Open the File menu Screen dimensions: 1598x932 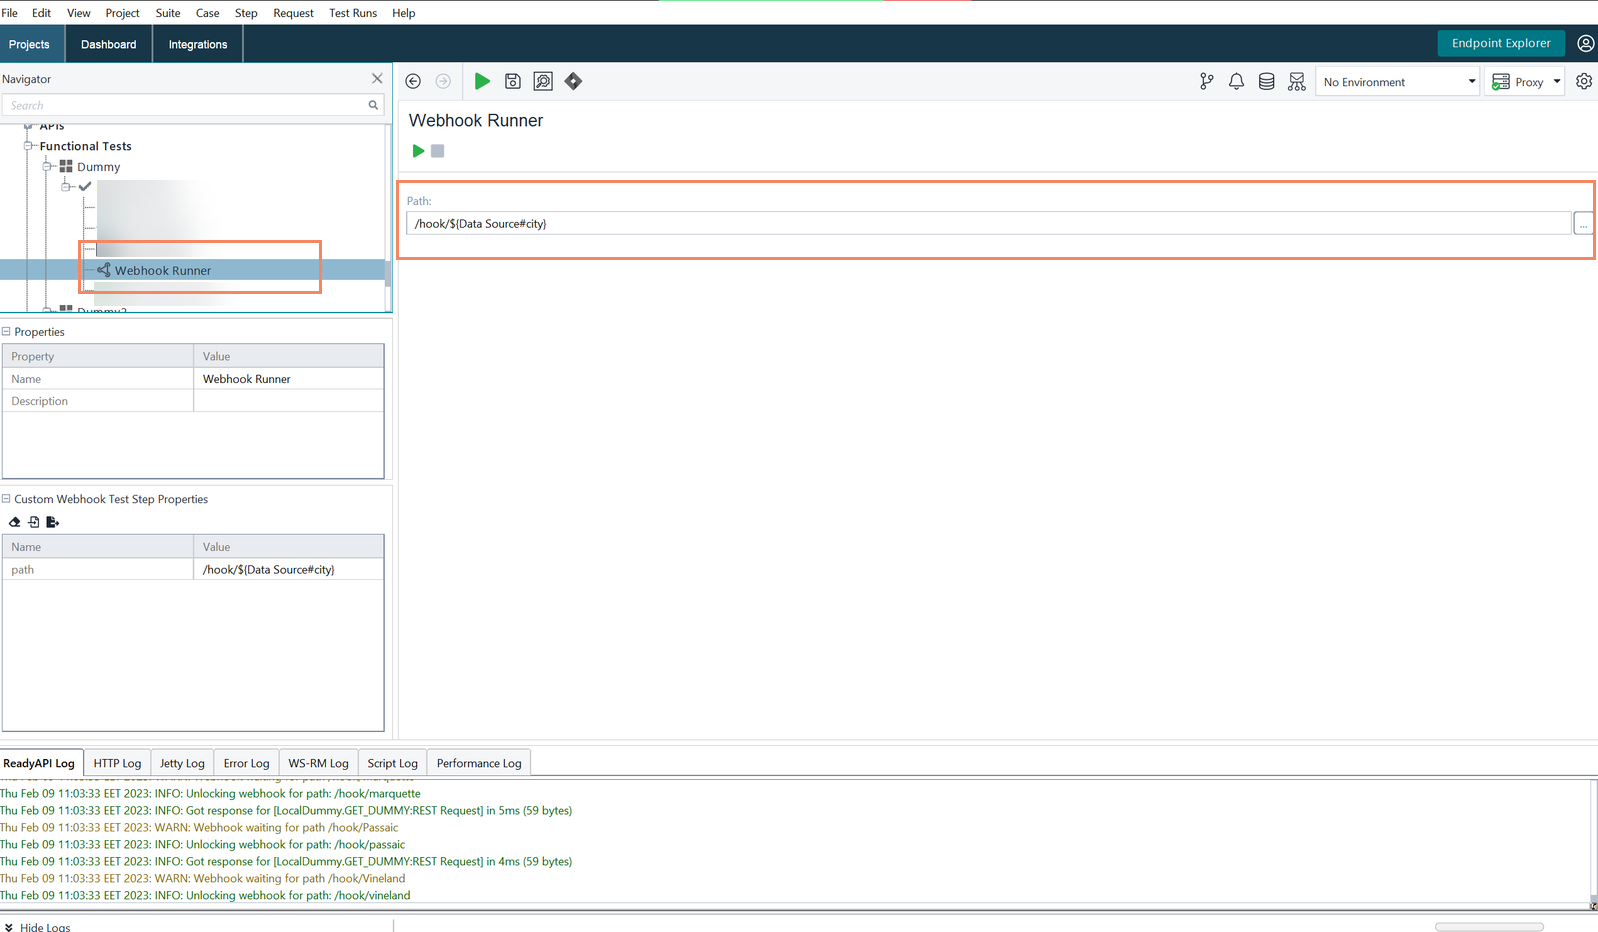pyautogui.click(x=10, y=13)
